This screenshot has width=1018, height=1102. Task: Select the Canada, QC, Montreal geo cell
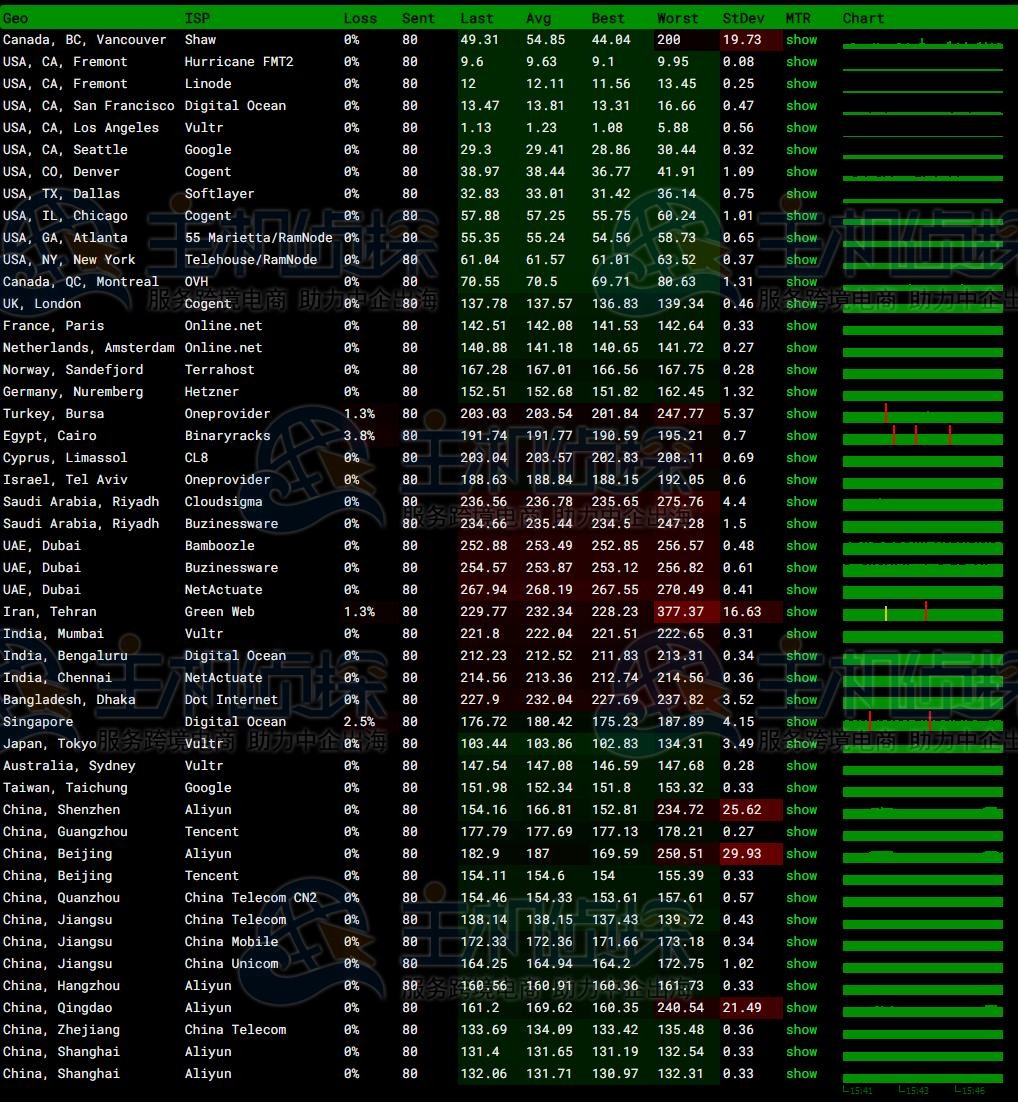[x=81, y=282]
